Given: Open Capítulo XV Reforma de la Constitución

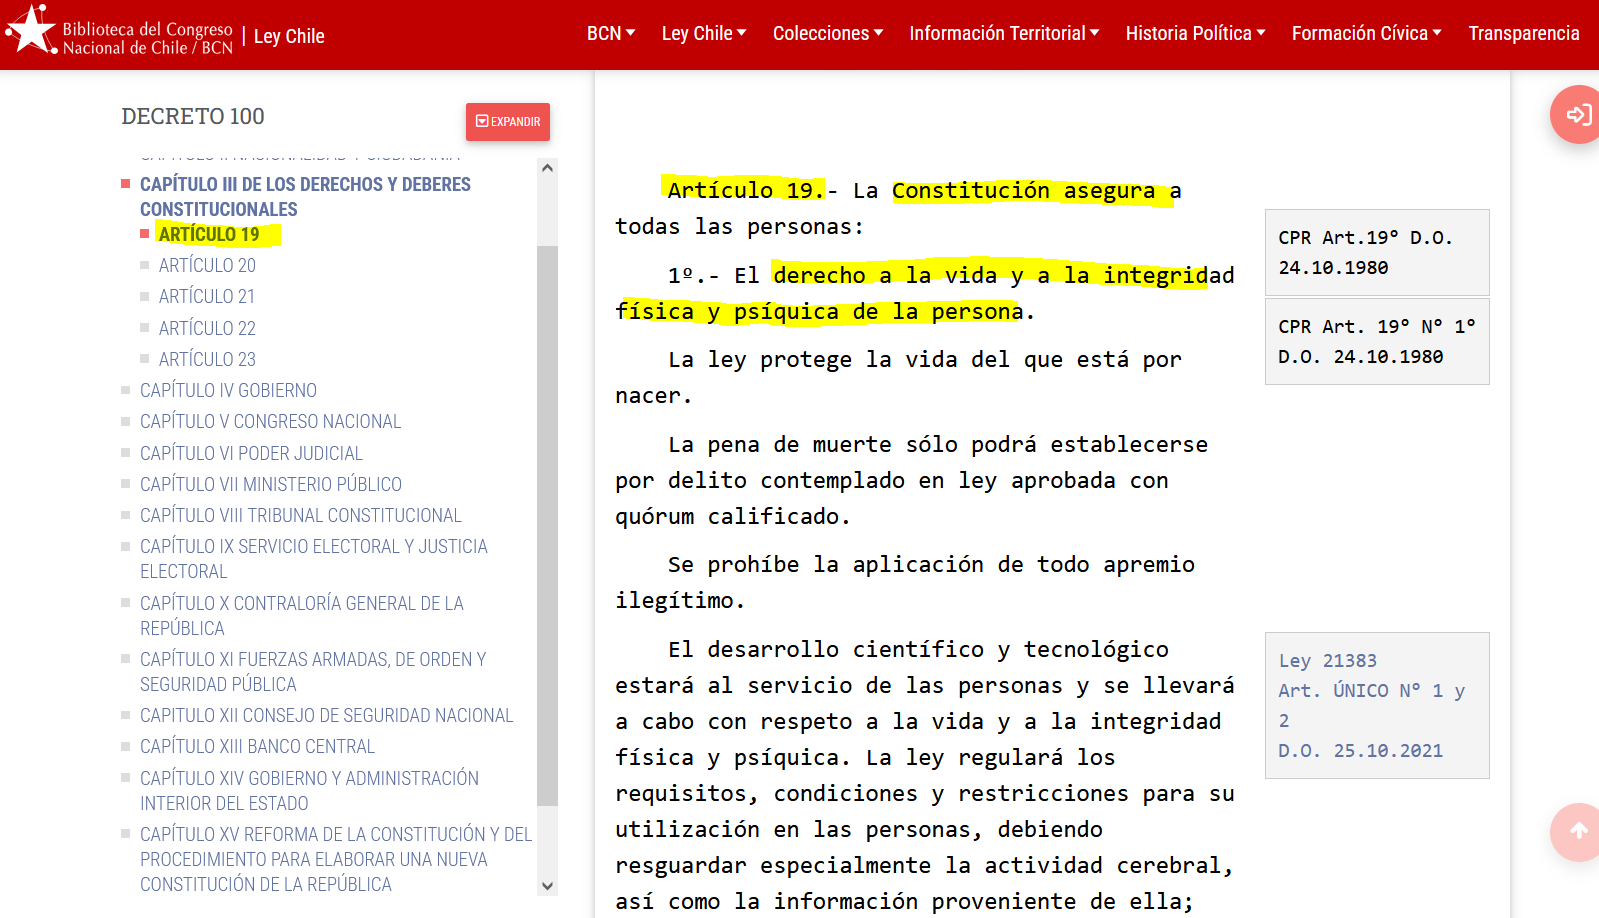Looking at the screenshot, I should point(336,859).
